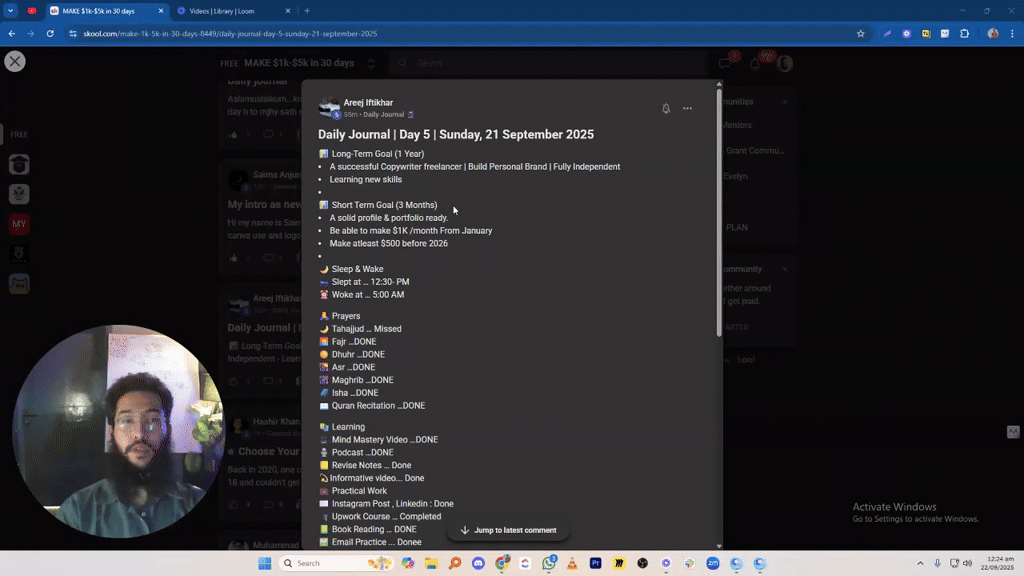1024x576 pixels.
Task: Close the post overlay with the X button
Action: (14, 61)
